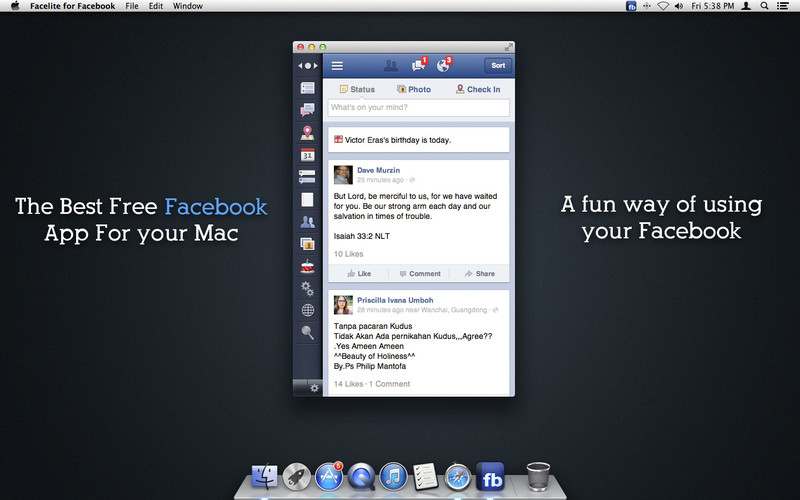
Task: Open iTunes from the Dock
Action: tap(393, 477)
